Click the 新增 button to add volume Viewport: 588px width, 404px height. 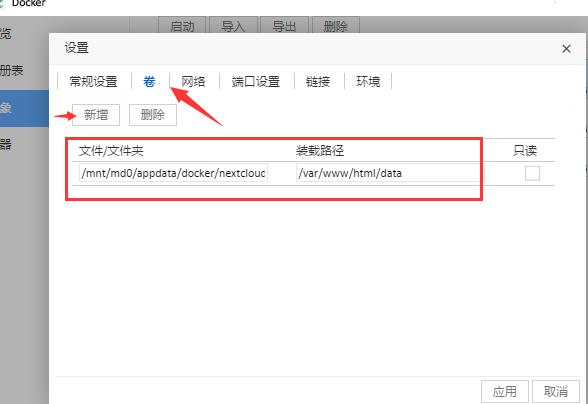tap(96, 115)
